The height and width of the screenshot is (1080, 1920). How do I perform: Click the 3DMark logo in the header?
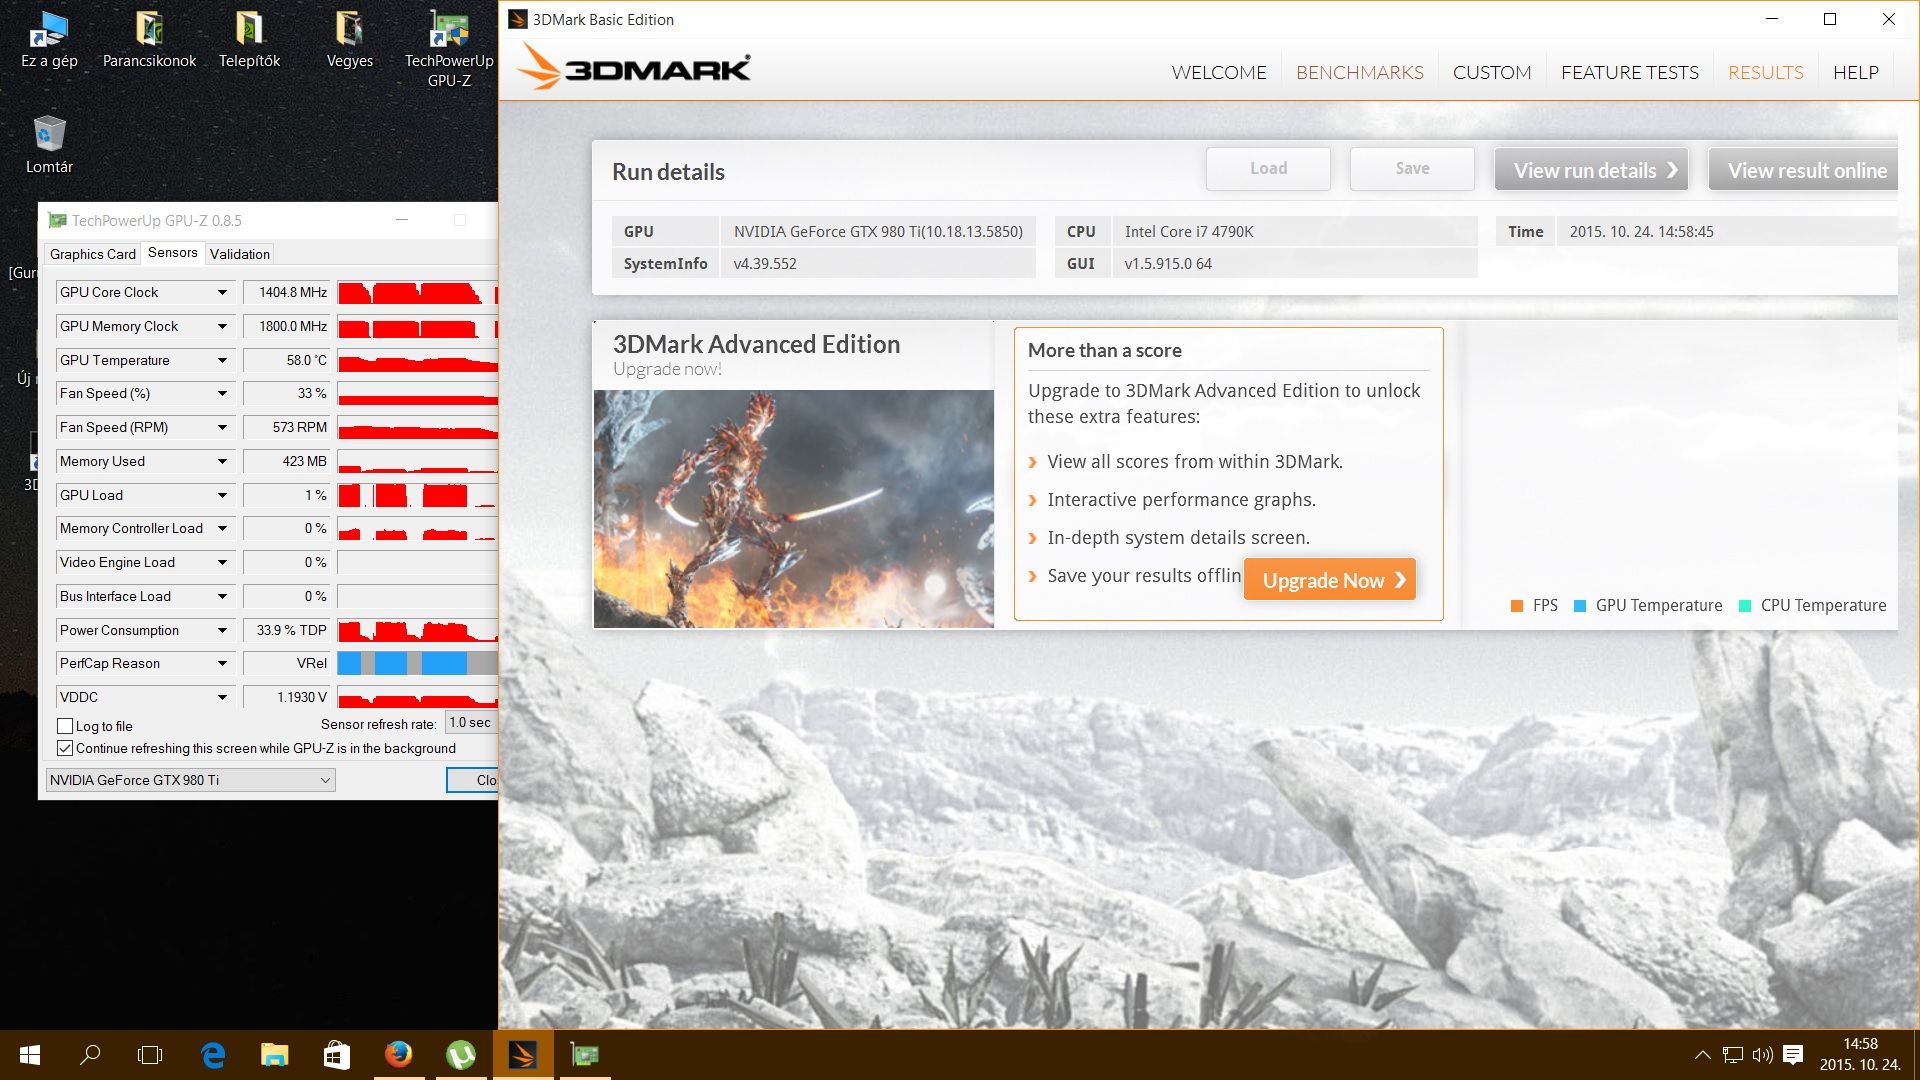pyautogui.click(x=634, y=68)
